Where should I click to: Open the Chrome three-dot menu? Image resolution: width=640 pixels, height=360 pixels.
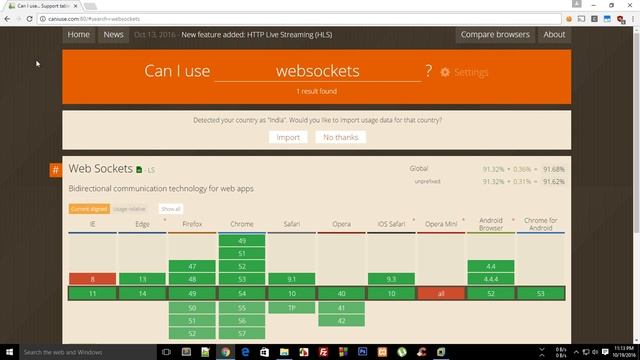633,19
